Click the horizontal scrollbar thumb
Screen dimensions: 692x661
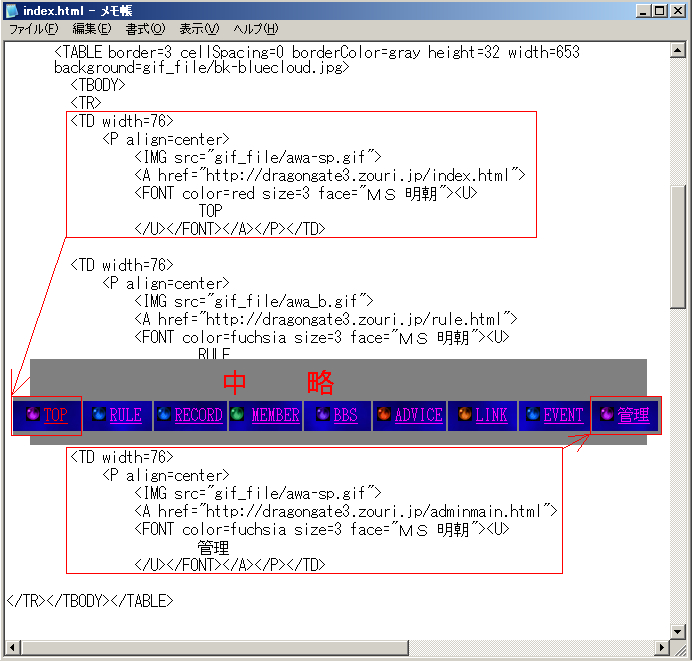tap(214, 647)
